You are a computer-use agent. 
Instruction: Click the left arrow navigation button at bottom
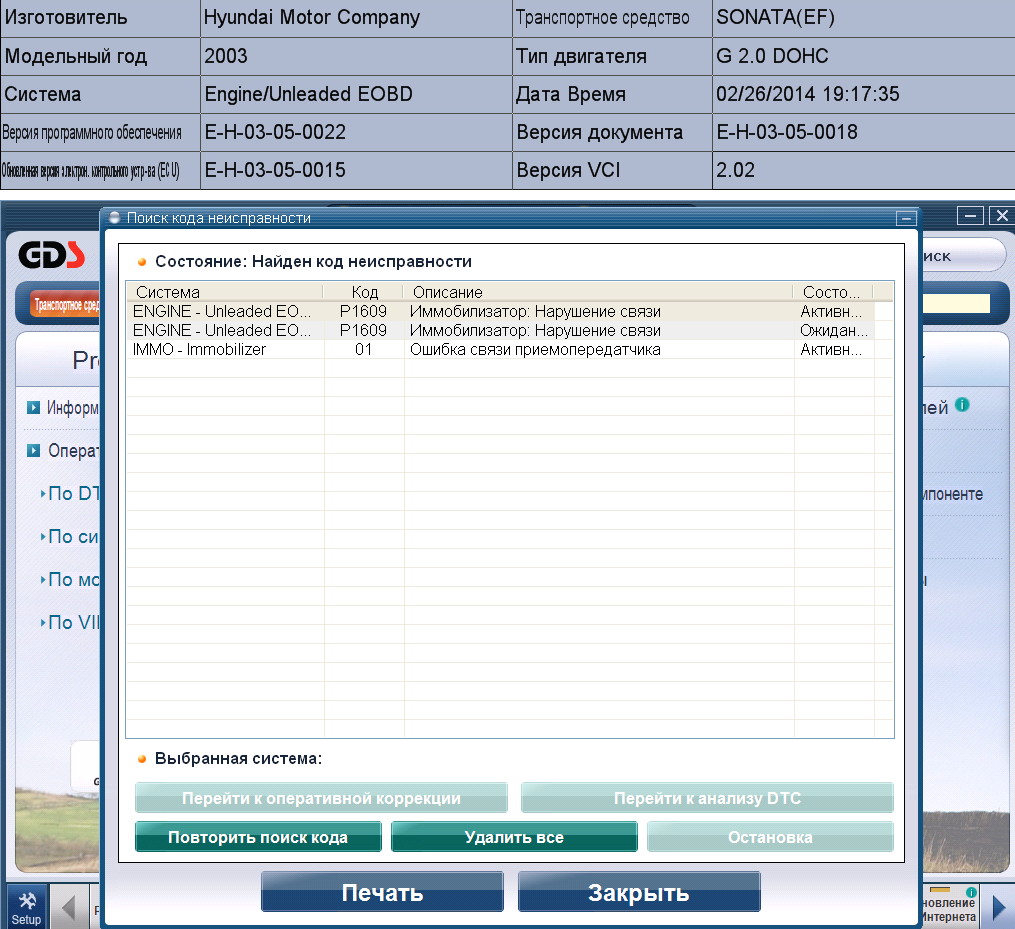tap(68, 907)
